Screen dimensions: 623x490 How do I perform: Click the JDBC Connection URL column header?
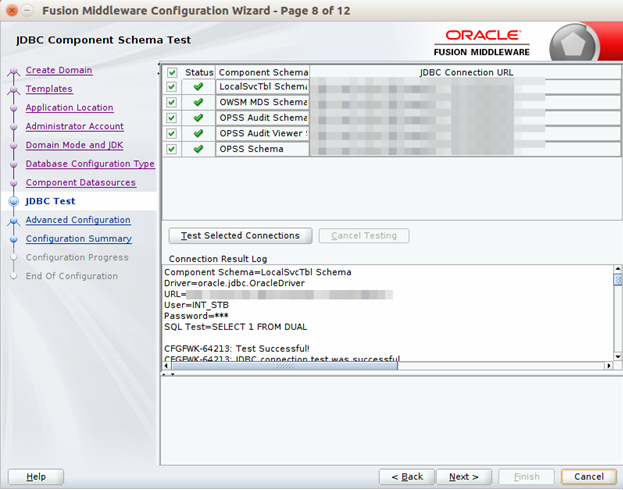pos(466,72)
